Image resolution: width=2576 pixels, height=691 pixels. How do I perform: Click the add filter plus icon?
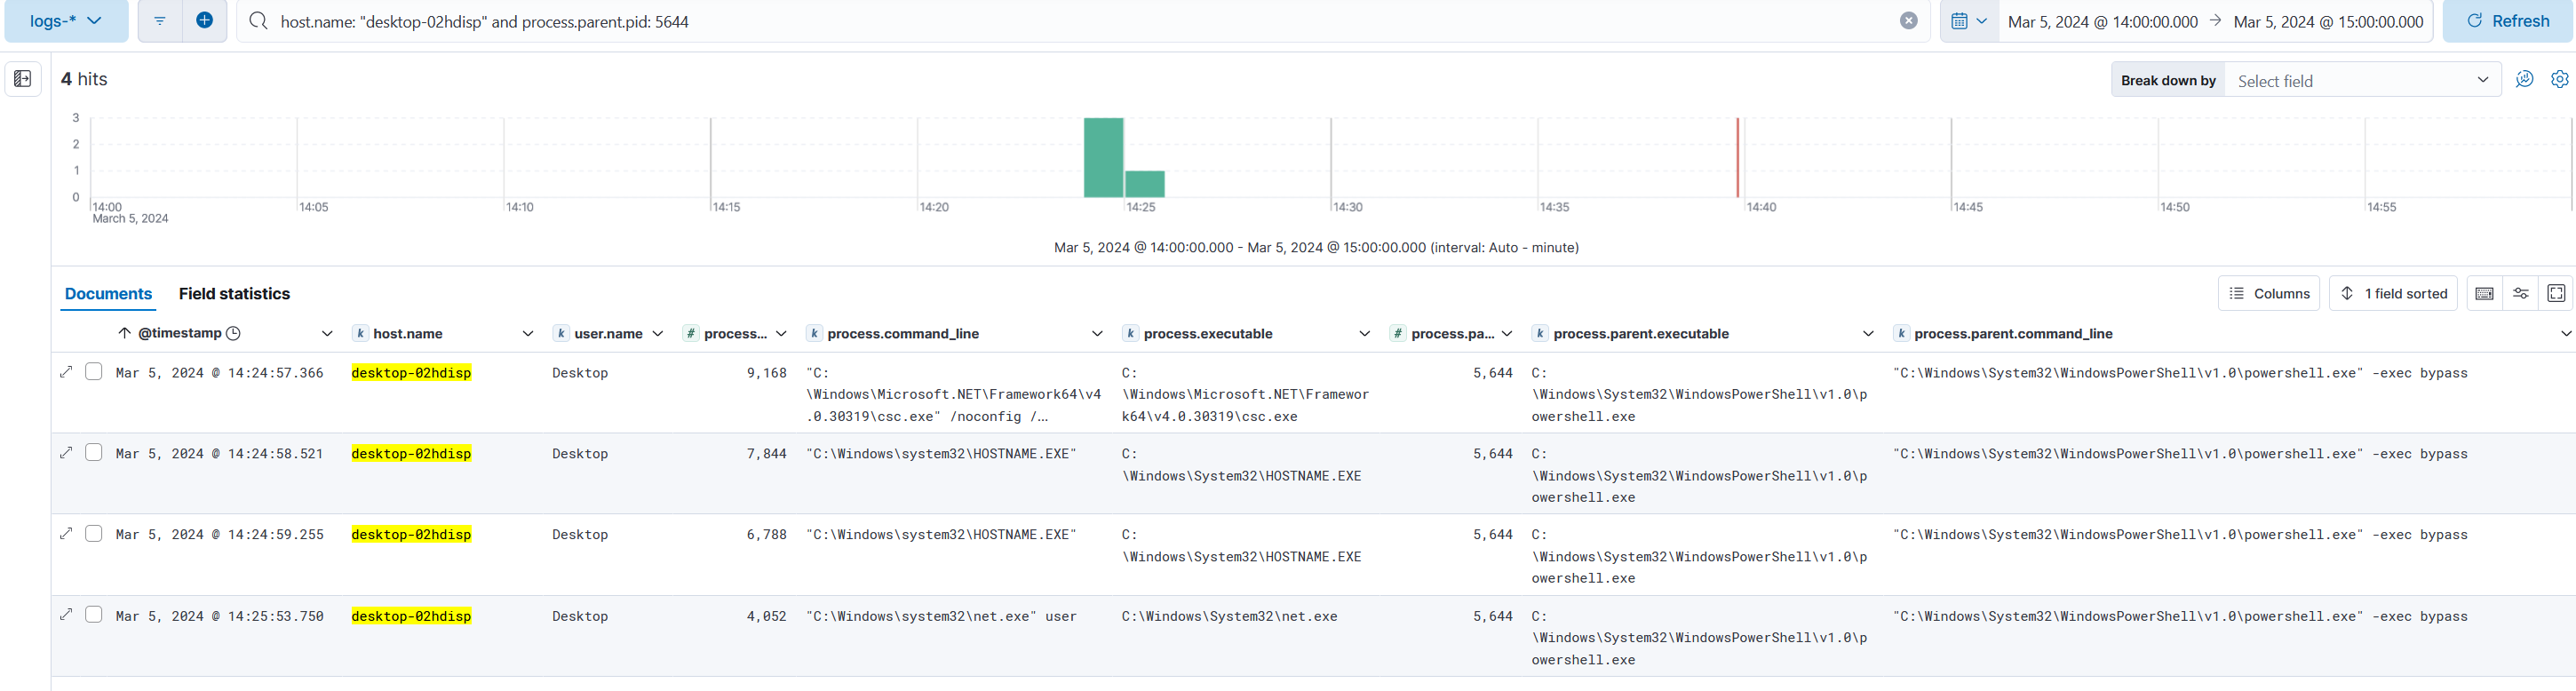tap(204, 21)
